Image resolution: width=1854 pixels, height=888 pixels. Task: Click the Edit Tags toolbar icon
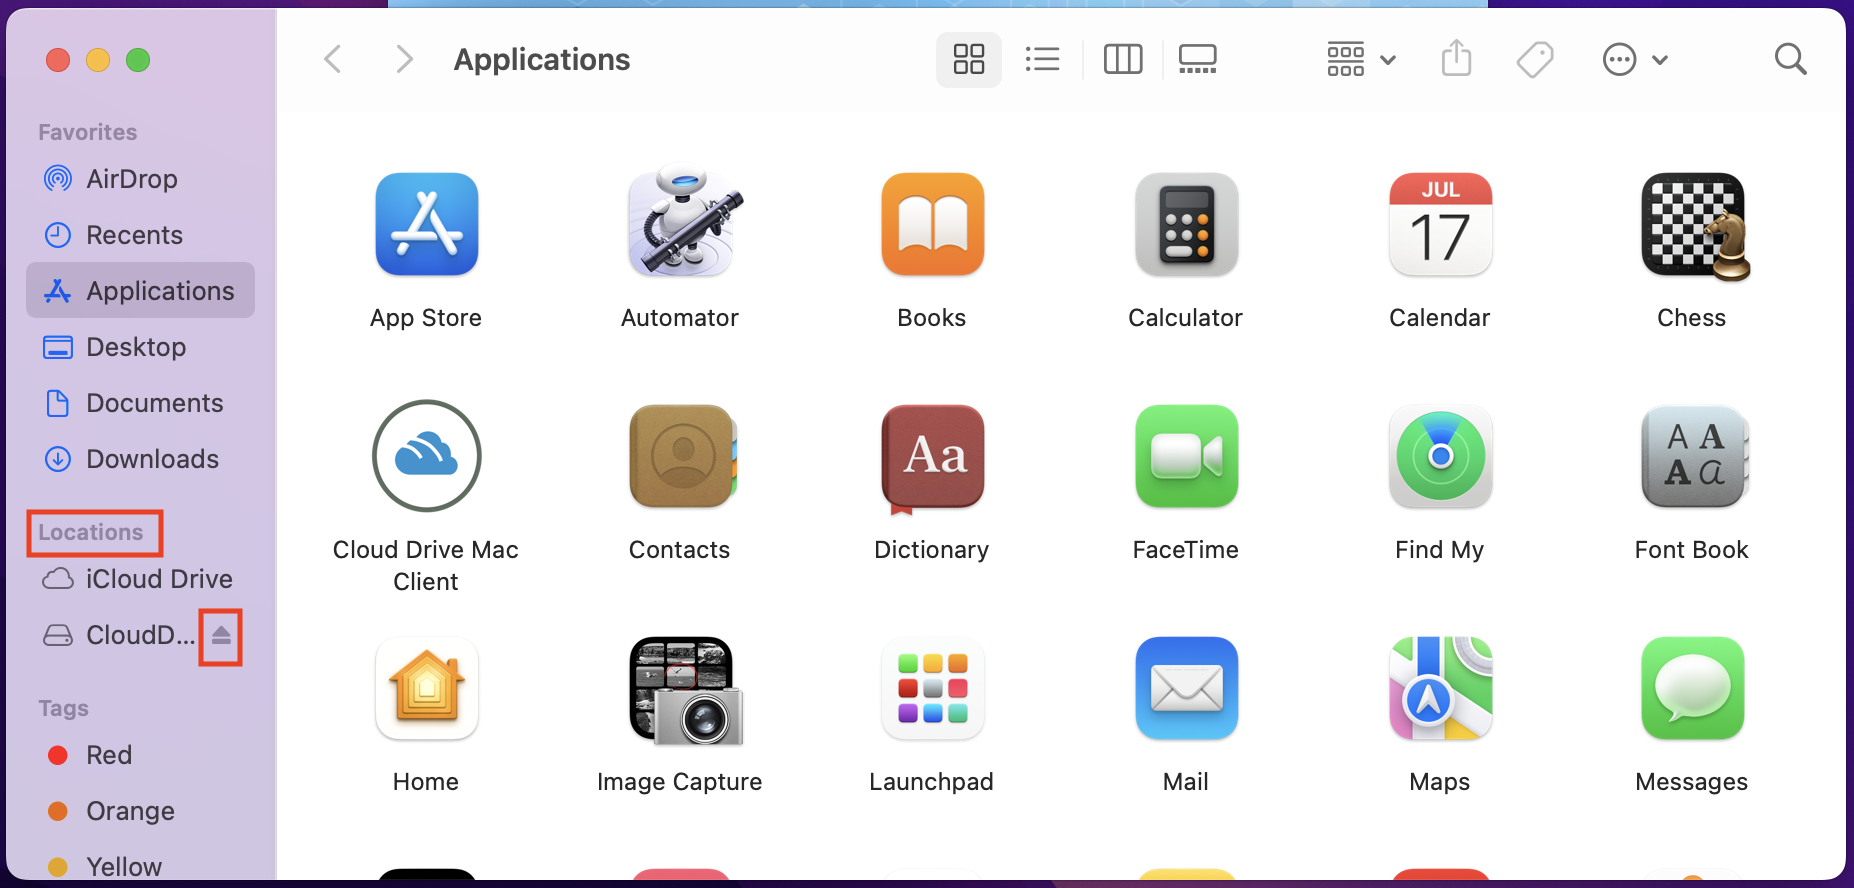(1535, 60)
